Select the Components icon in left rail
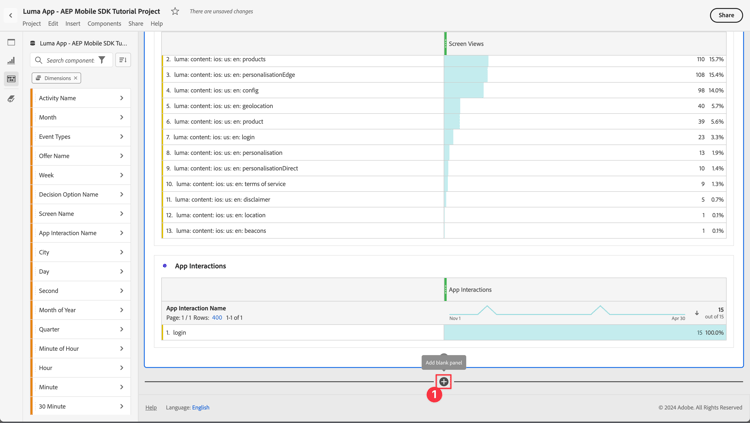The height and width of the screenshot is (423, 750). [x=11, y=78]
